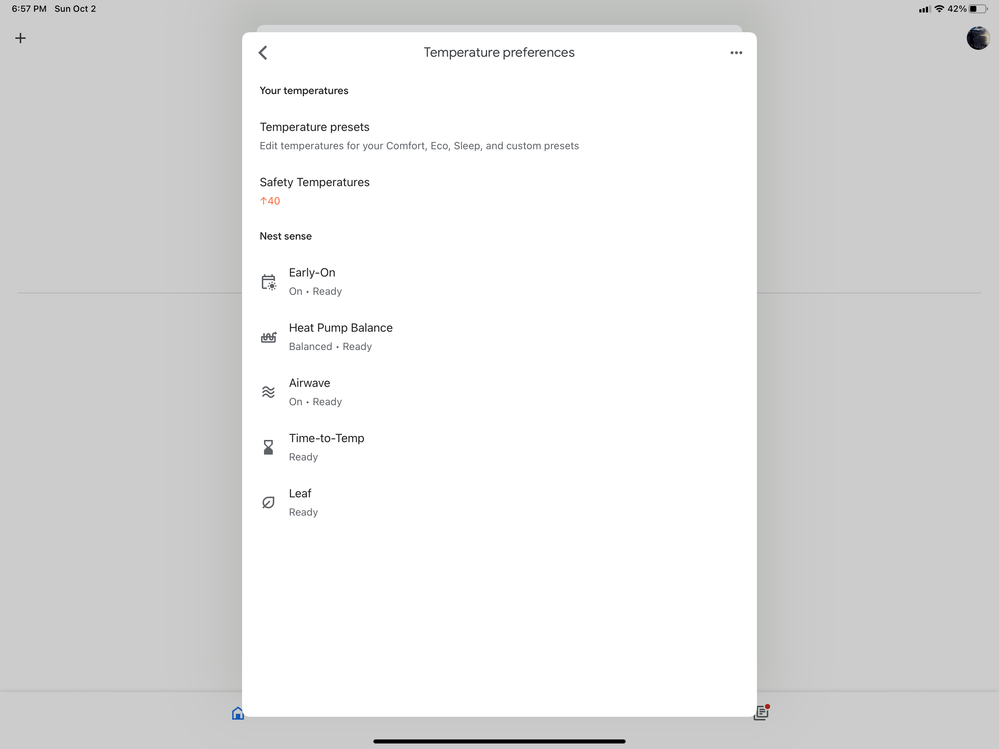Tap the cellular signal bars icon

pyautogui.click(x=924, y=9)
